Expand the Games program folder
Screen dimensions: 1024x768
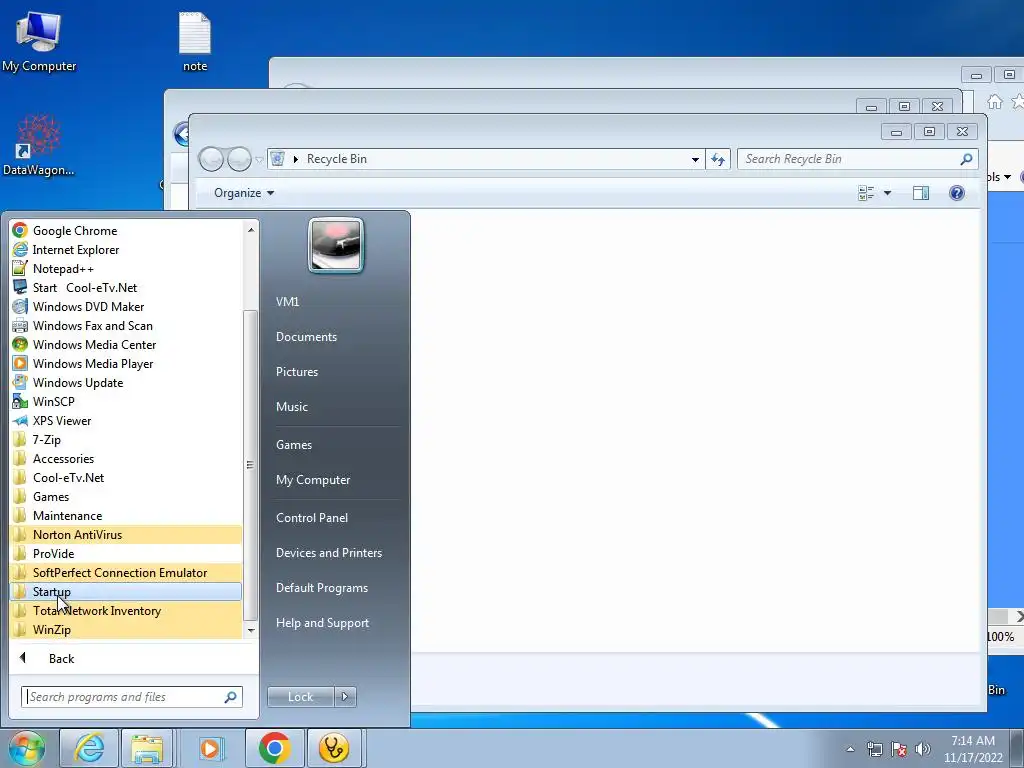pos(126,496)
